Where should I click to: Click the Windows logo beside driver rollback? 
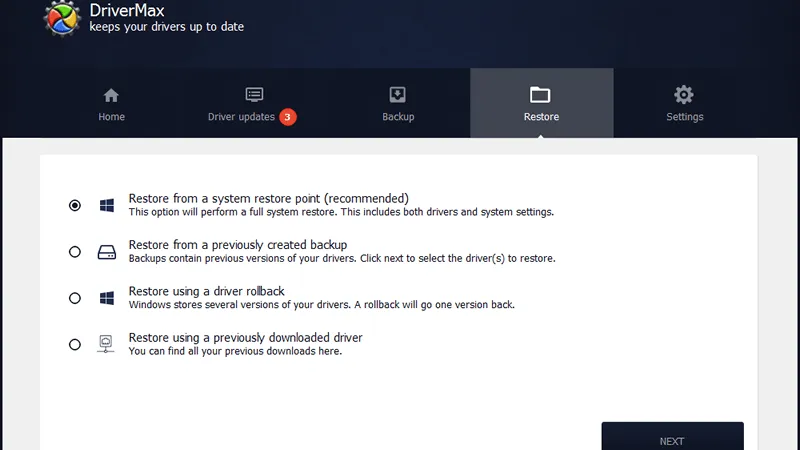(x=106, y=298)
